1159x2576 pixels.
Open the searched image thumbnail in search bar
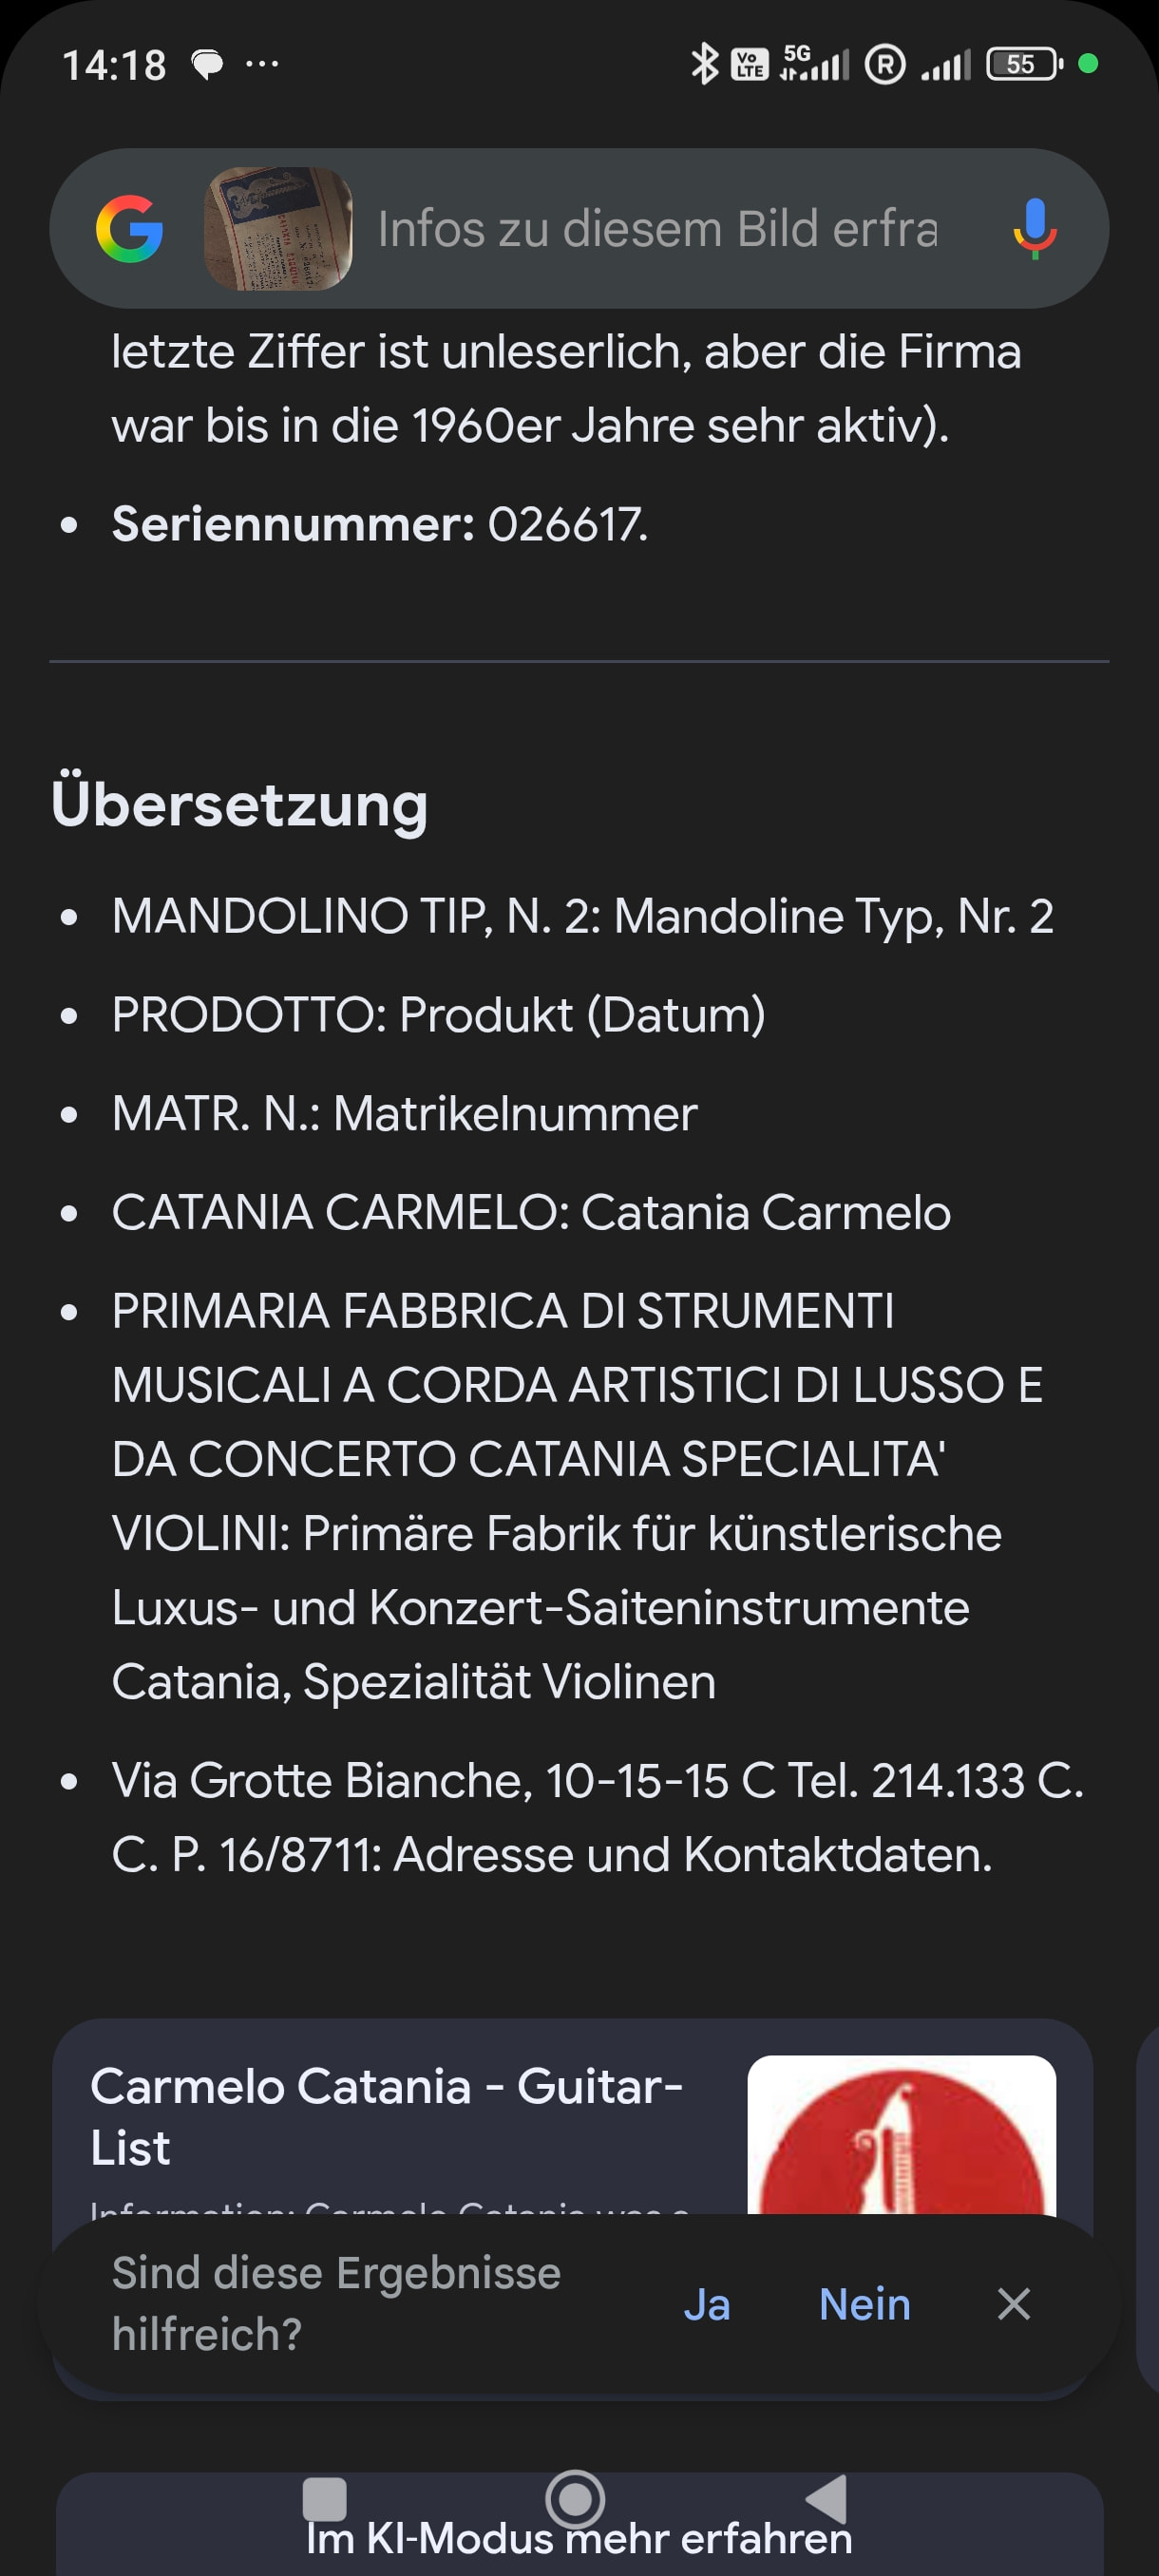pos(278,229)
